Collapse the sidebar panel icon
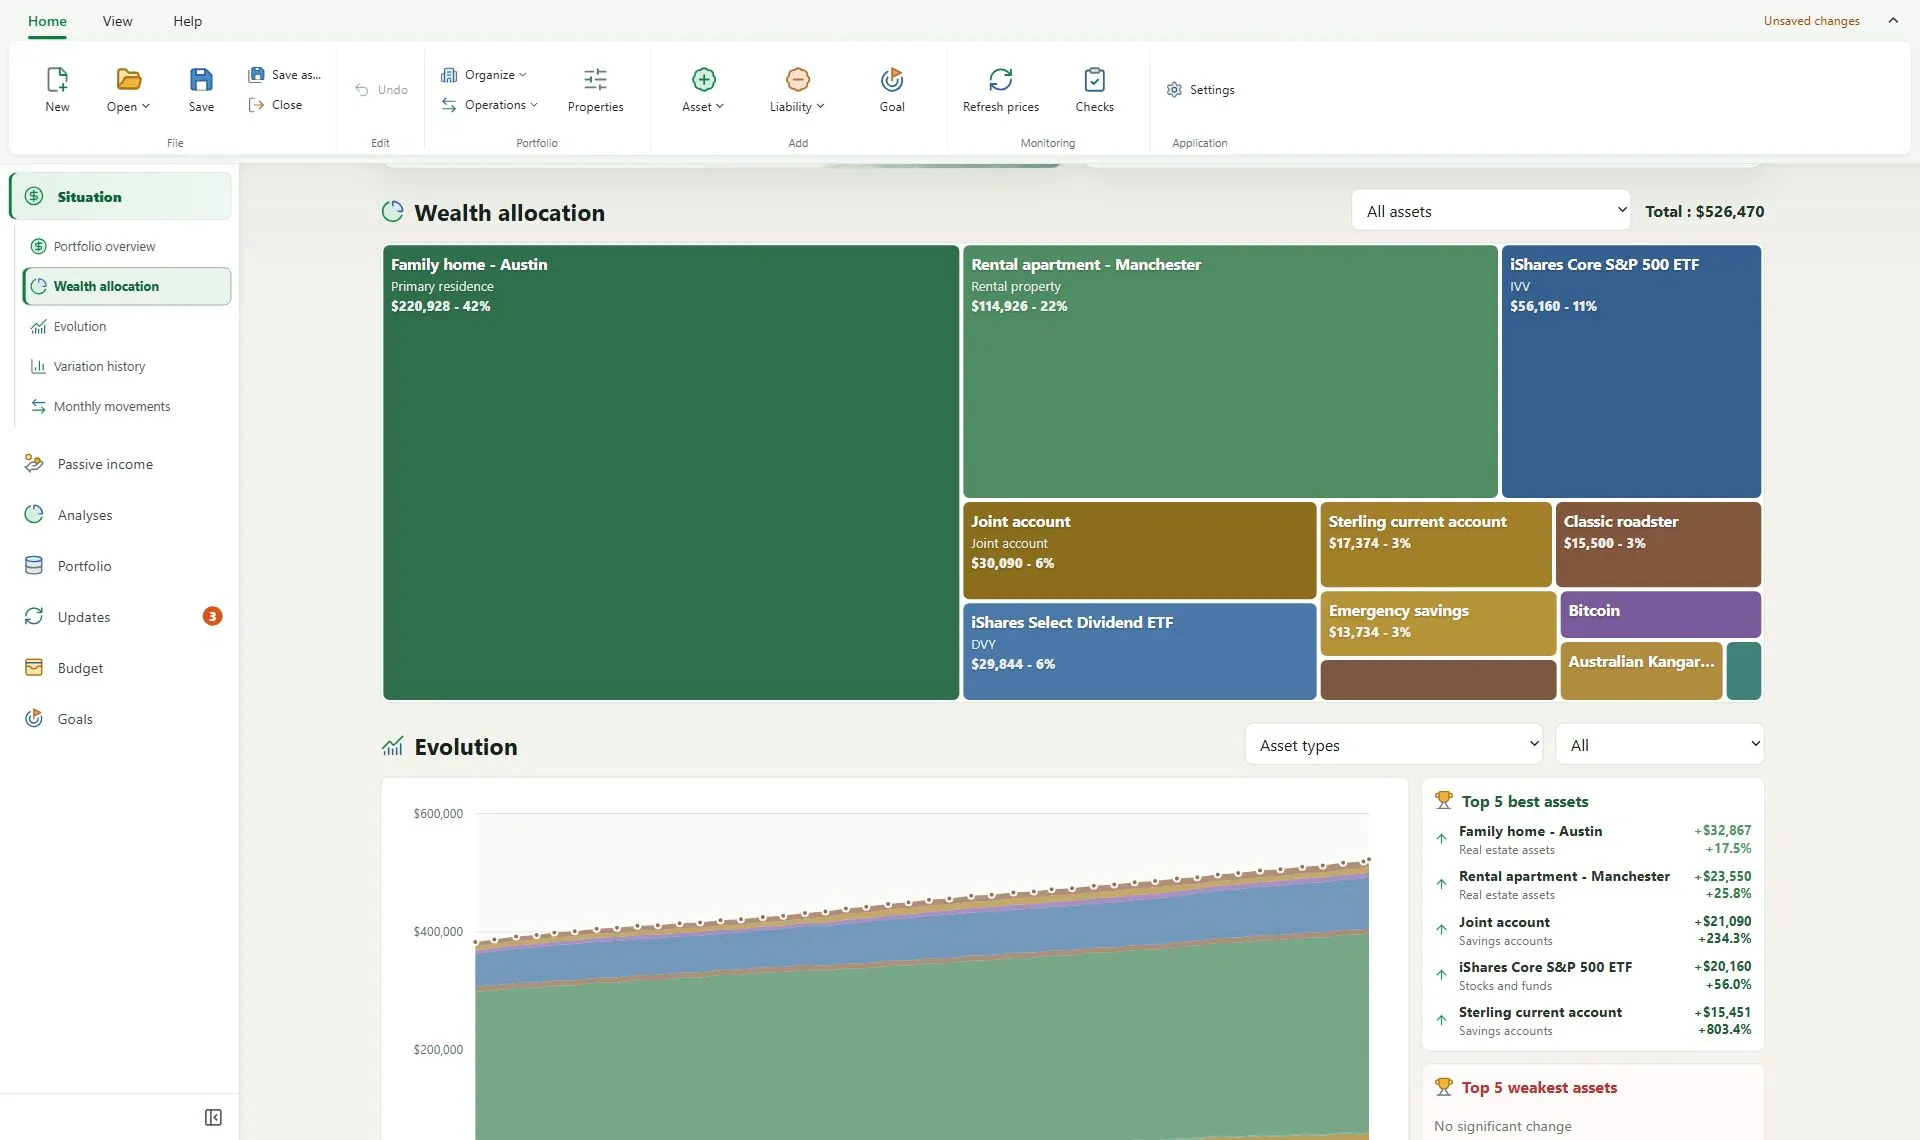1920x1140 pixels. click(213, 1117)
